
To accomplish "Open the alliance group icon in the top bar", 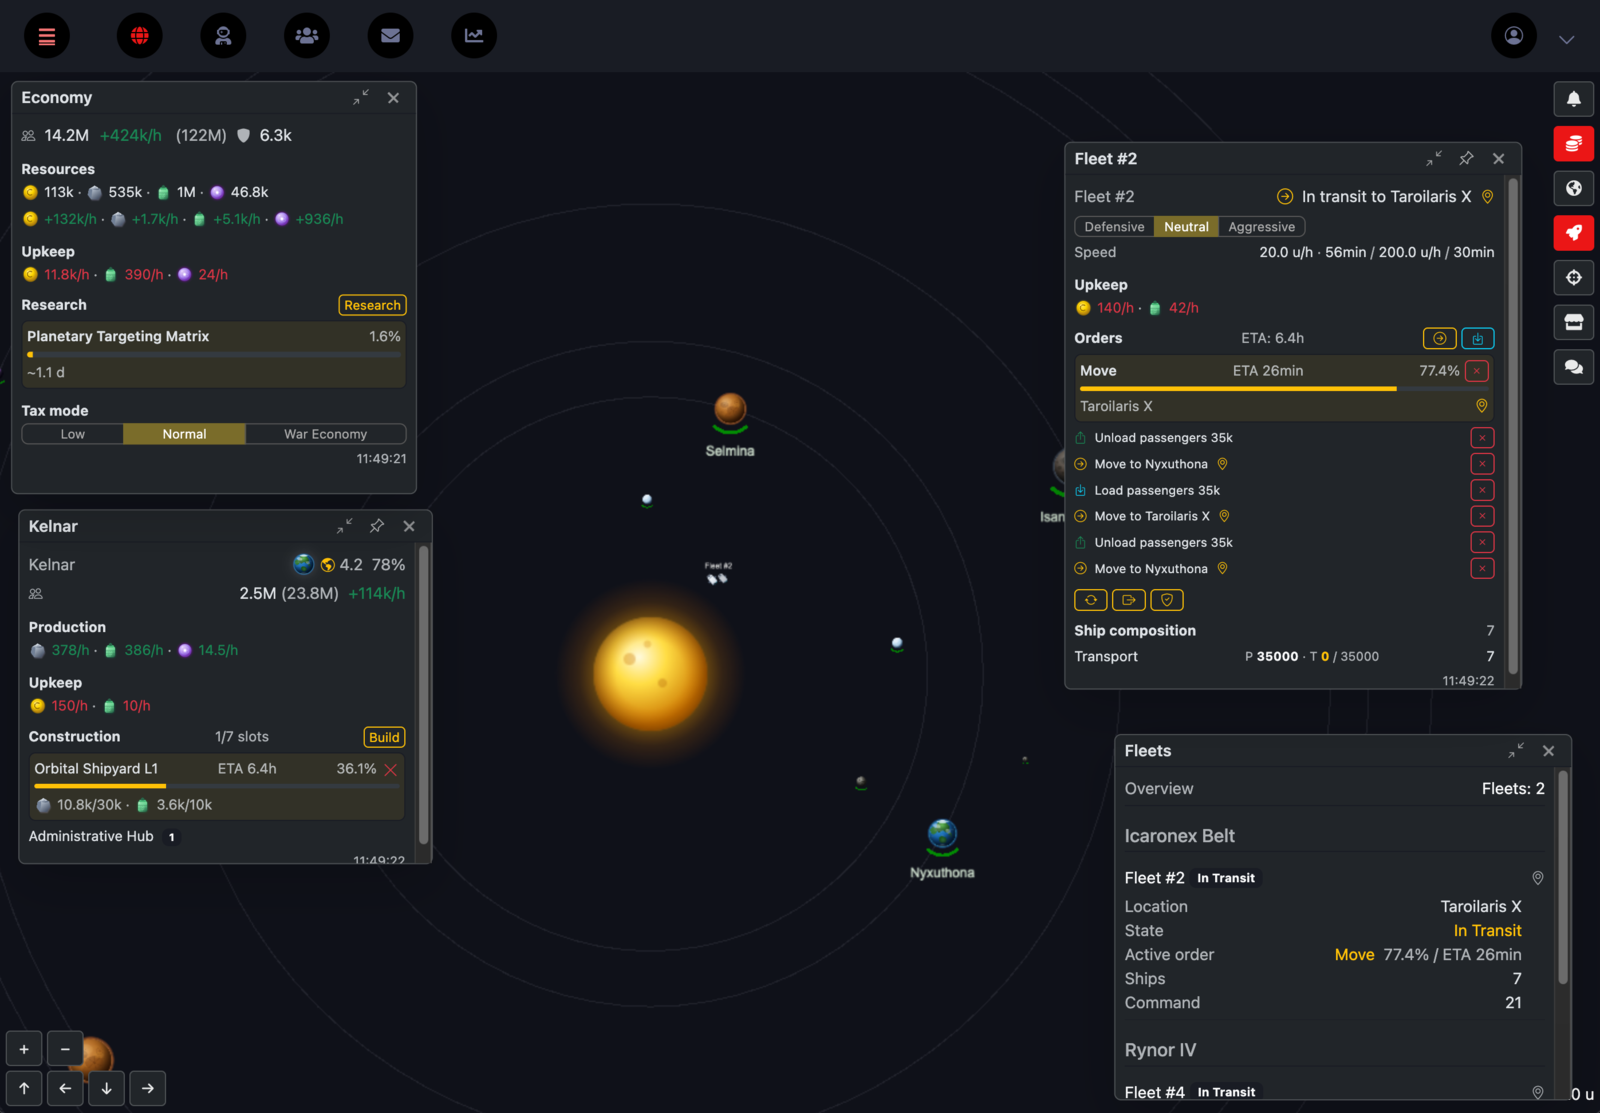I will pyautogui.click(x=307, y=36).
